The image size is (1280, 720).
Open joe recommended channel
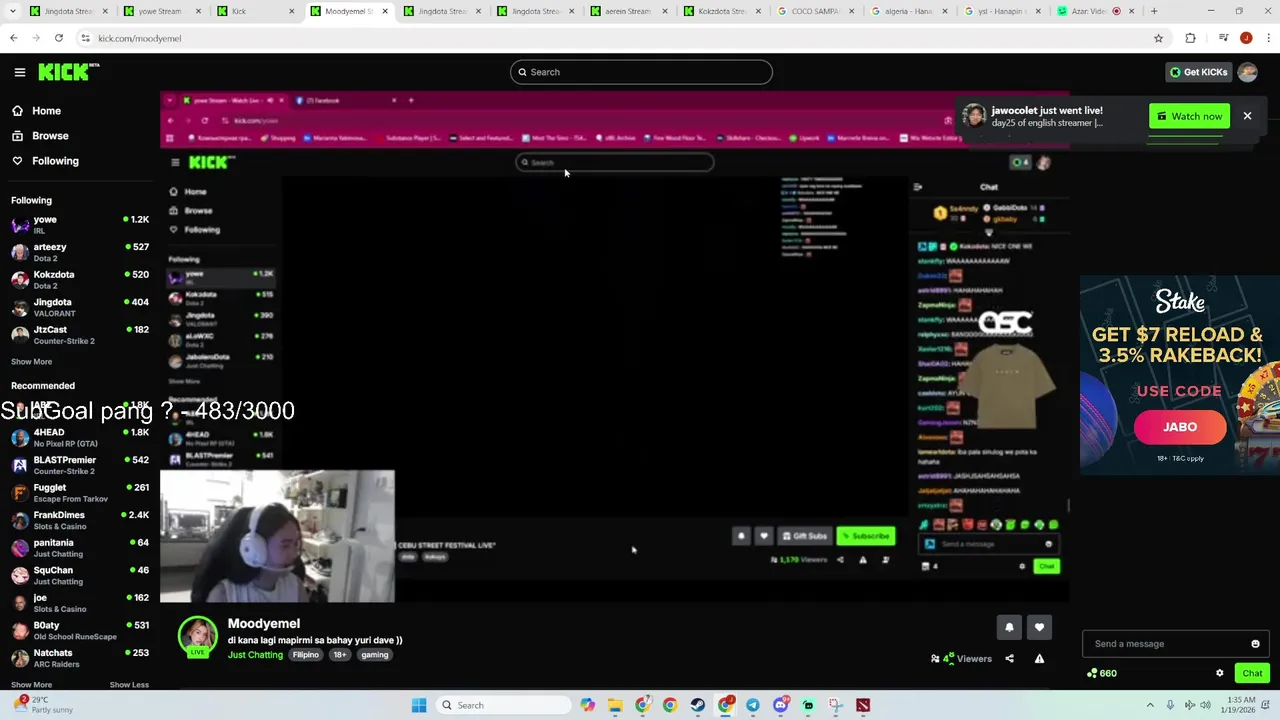click(80, 603)
